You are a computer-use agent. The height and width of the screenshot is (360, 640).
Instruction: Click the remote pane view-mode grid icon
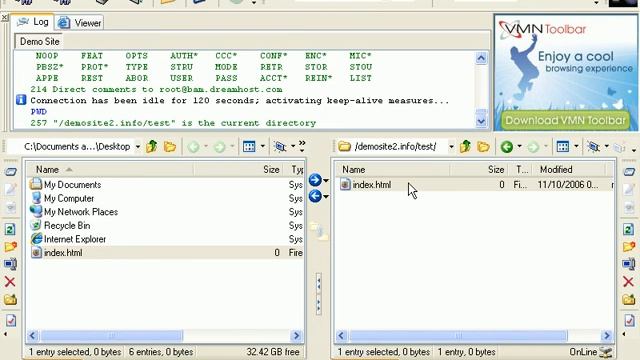[563, 146]
